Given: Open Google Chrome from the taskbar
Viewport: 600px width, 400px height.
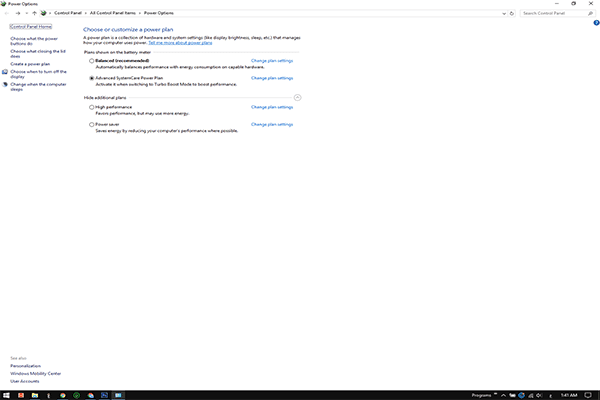Looking at the screenshot, I should pos(62,395).
